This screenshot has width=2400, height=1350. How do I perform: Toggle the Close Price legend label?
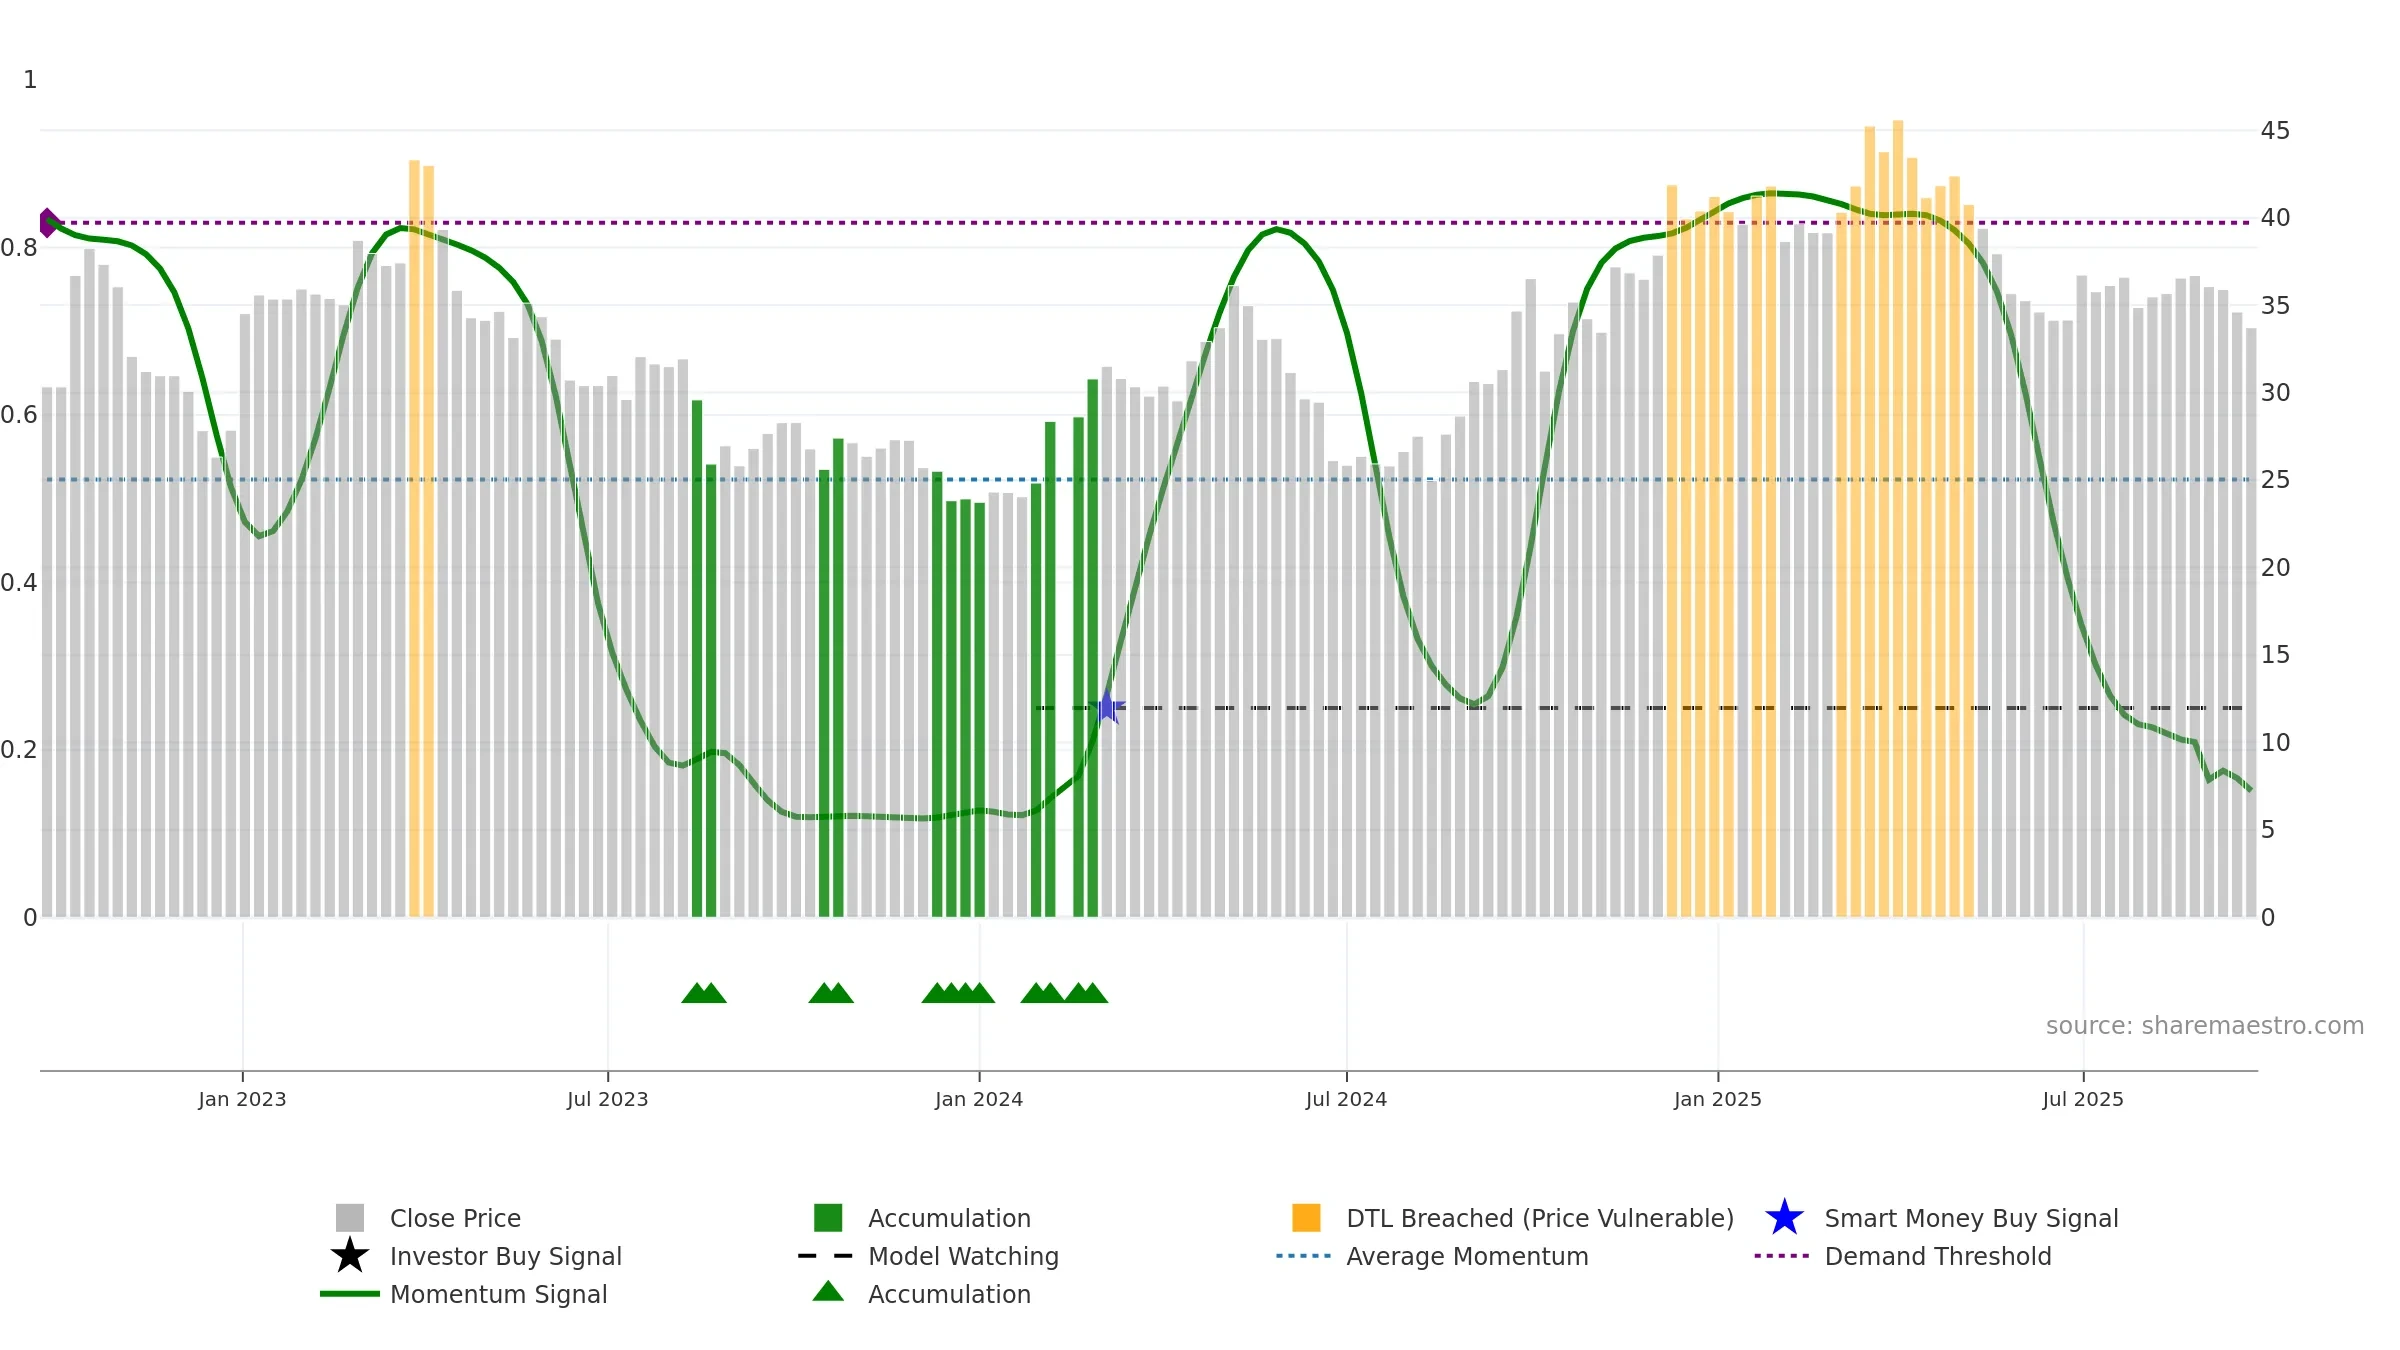pos(455,1219)
